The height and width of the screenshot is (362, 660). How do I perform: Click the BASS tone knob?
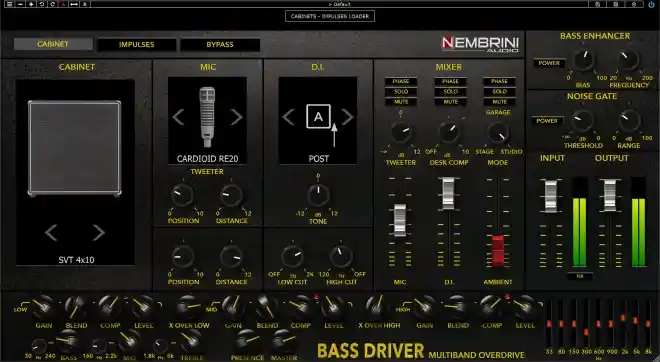coord(69,341)
